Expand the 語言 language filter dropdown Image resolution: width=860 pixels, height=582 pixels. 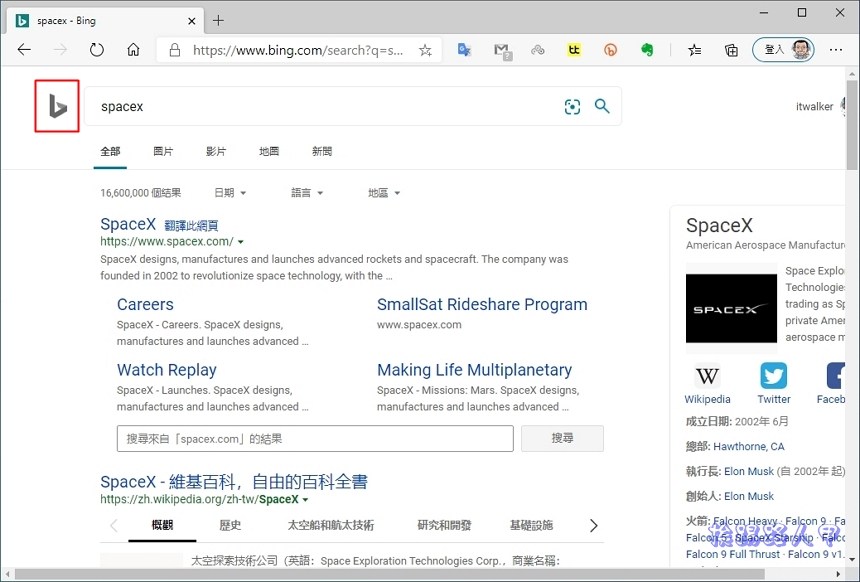306,193
